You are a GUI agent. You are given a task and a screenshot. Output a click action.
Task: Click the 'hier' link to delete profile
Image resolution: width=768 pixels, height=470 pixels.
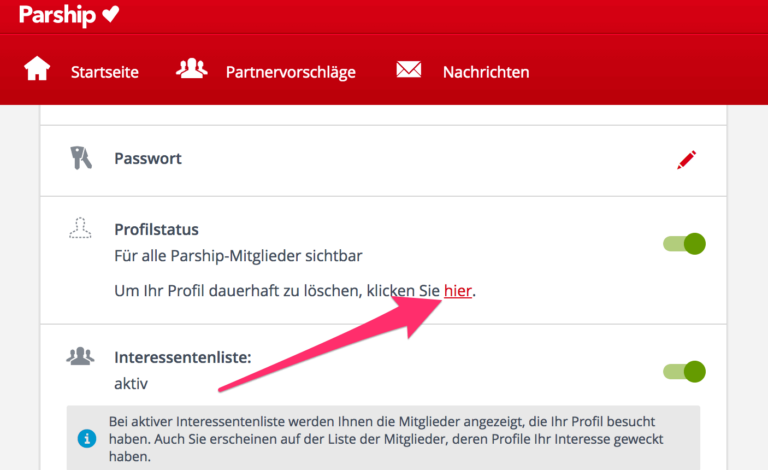pyautogui.click(x=458, y=291)
